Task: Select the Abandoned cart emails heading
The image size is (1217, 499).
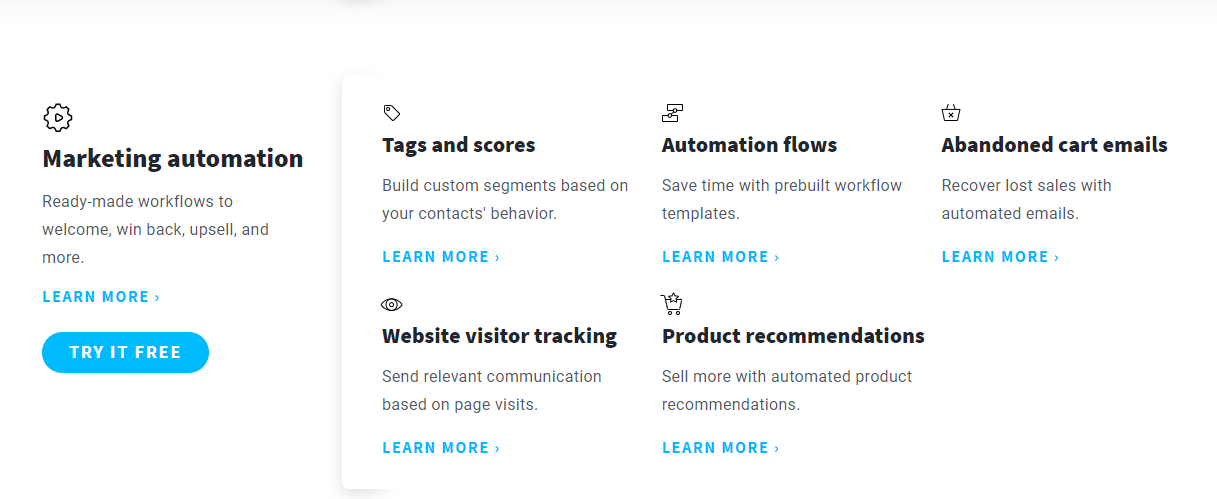Action: coord(1055,145)
